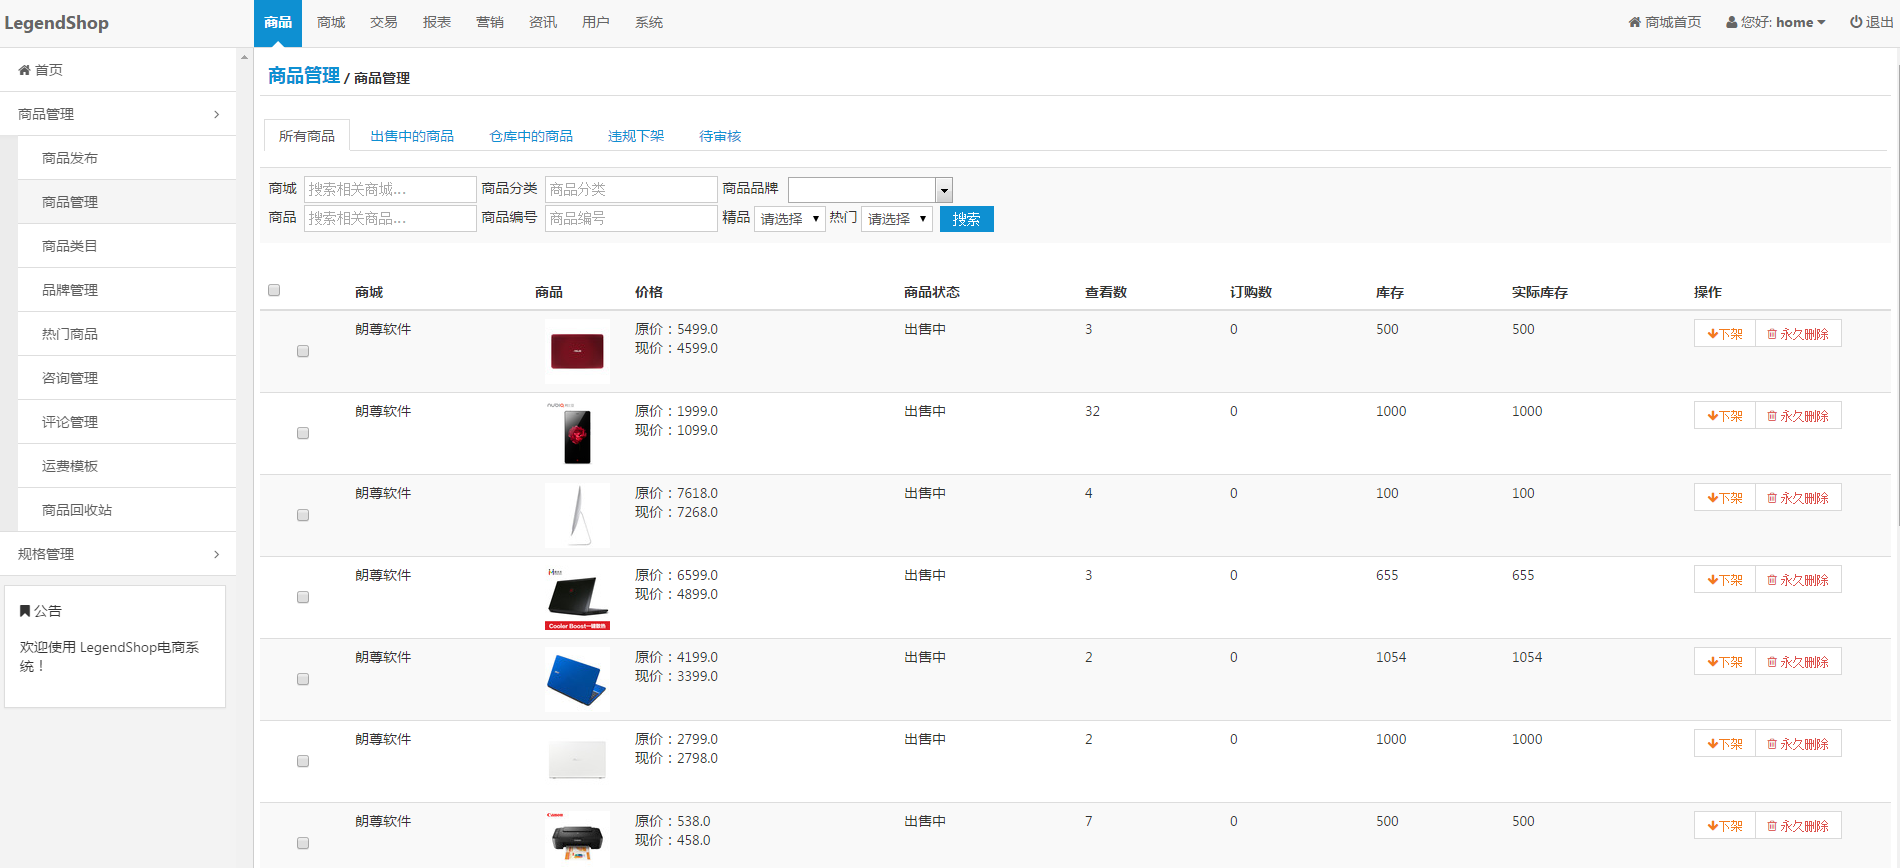The image size is (1900, 868).
Task: Check the box for the 538.0 product row
Action: coord(303,843)
